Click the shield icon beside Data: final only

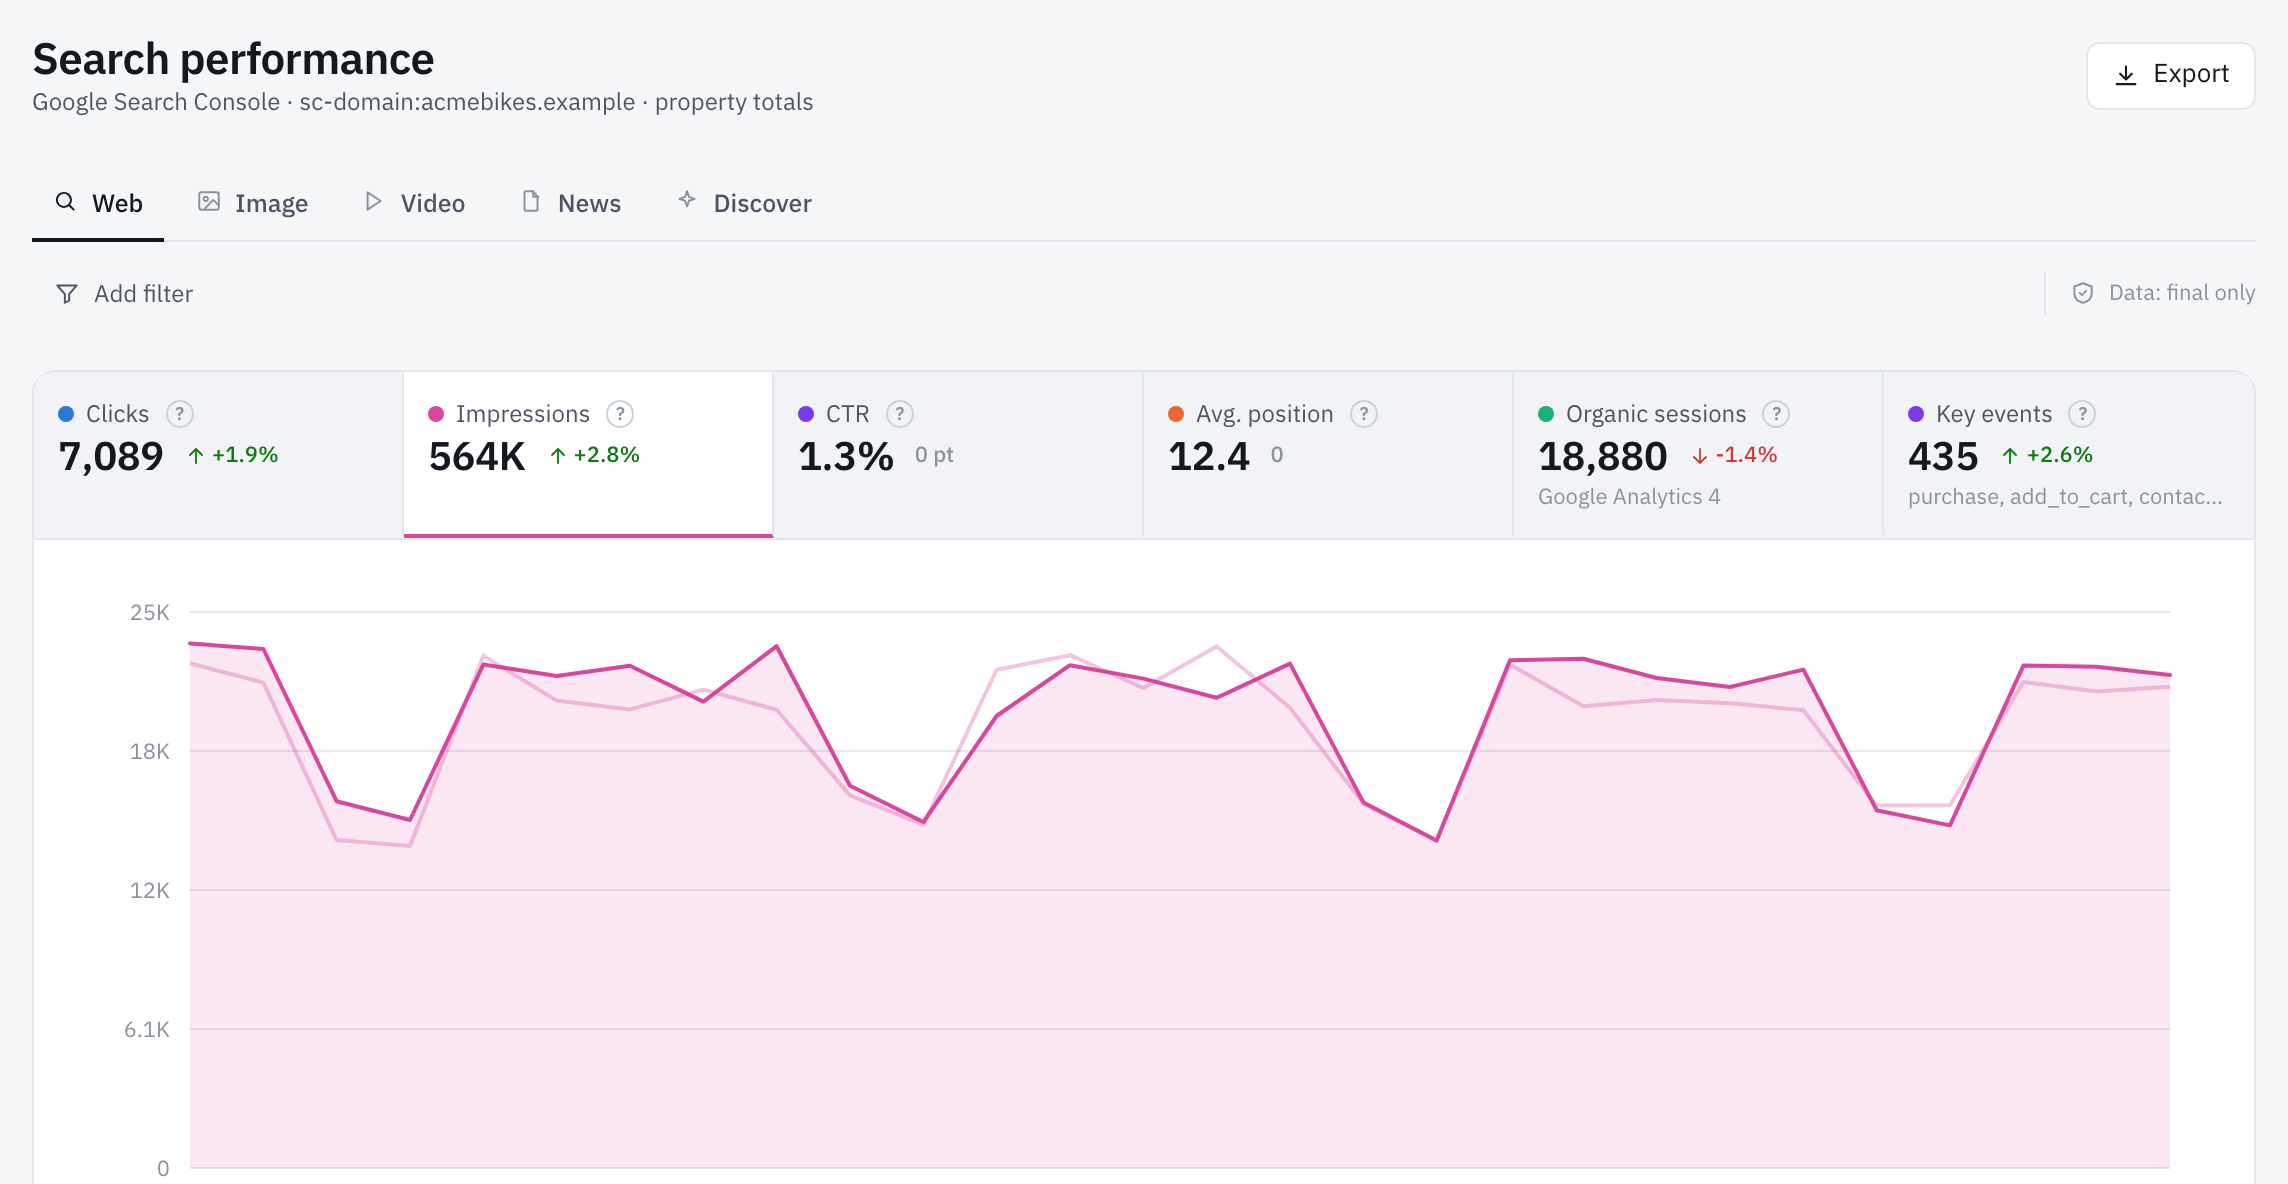coord(2083,293)
